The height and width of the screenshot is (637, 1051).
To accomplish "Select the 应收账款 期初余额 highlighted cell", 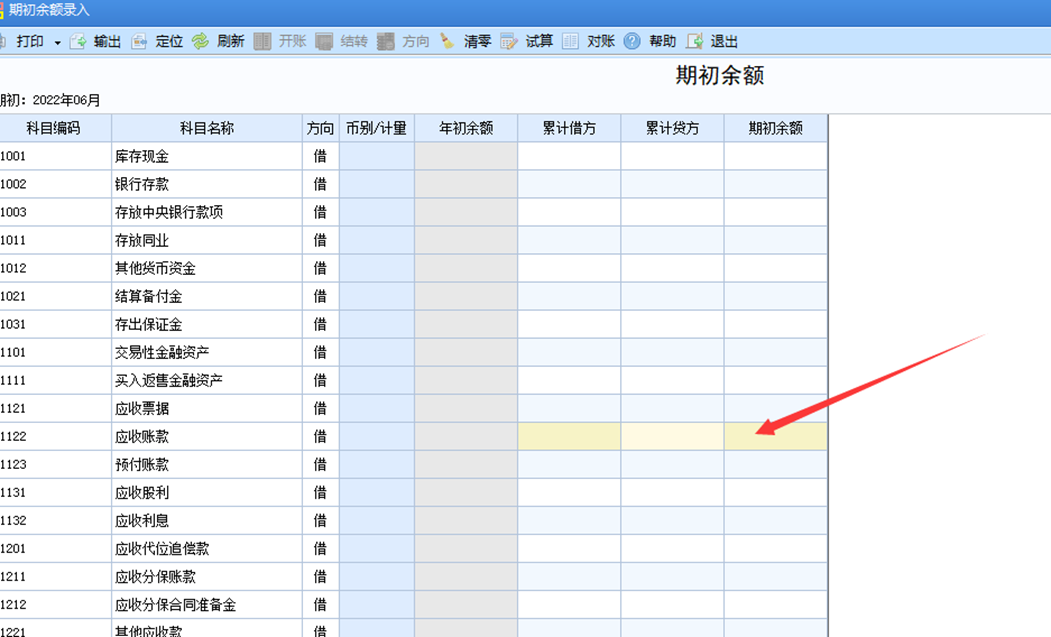I will point(776,437).
